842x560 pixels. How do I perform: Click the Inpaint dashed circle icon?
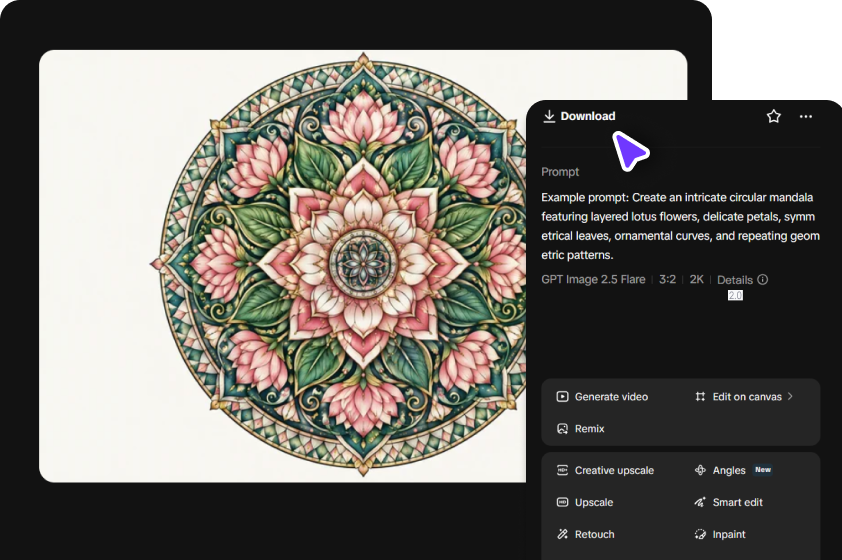pyautogui.click(x=700, y=534)
